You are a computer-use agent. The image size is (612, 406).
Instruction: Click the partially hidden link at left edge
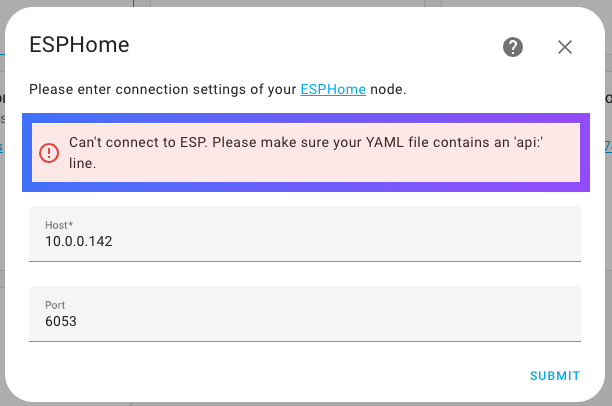pos(2,147)
